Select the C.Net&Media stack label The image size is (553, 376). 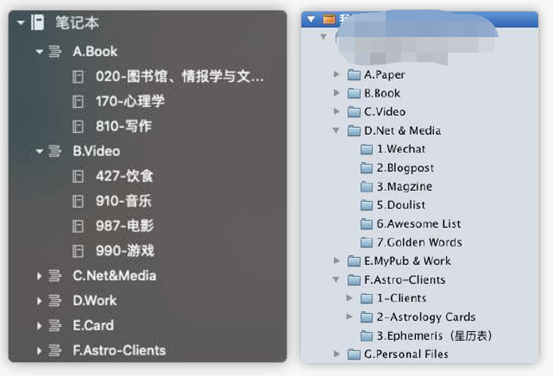pos(114,276)
